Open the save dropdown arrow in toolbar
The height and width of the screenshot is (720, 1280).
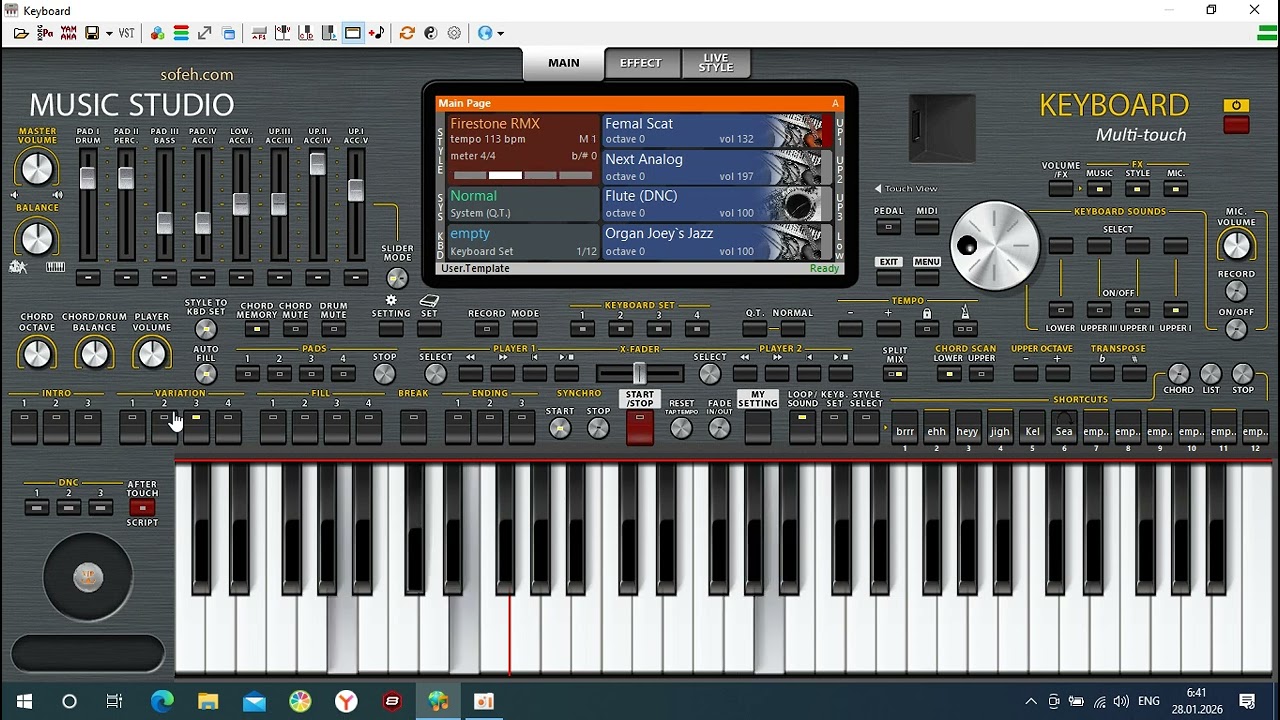(x=108, y=33)
